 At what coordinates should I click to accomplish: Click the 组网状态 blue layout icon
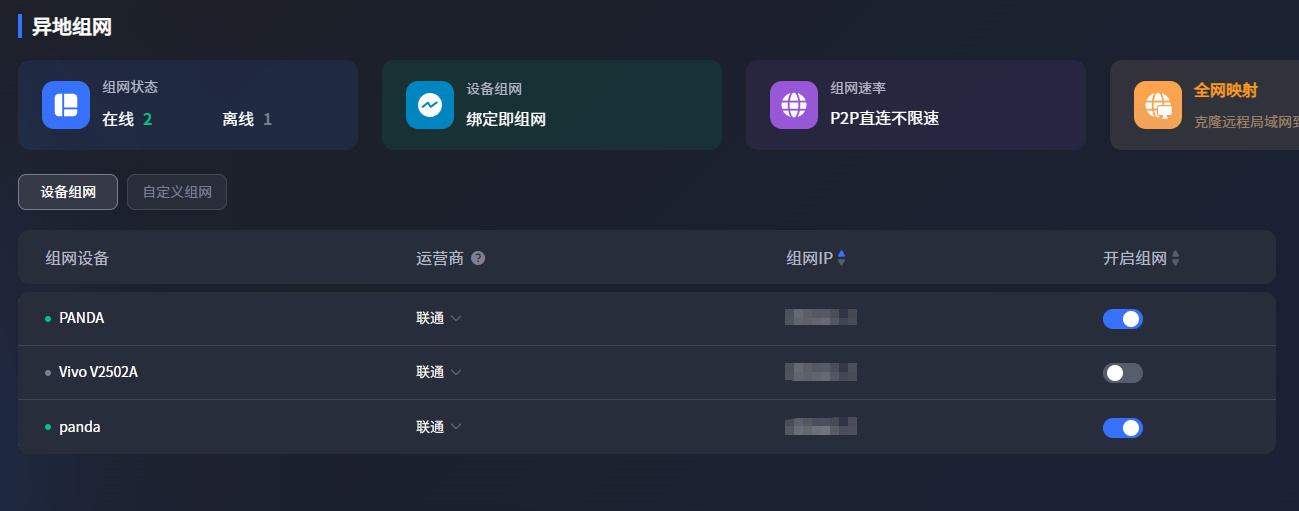(66, 105)
